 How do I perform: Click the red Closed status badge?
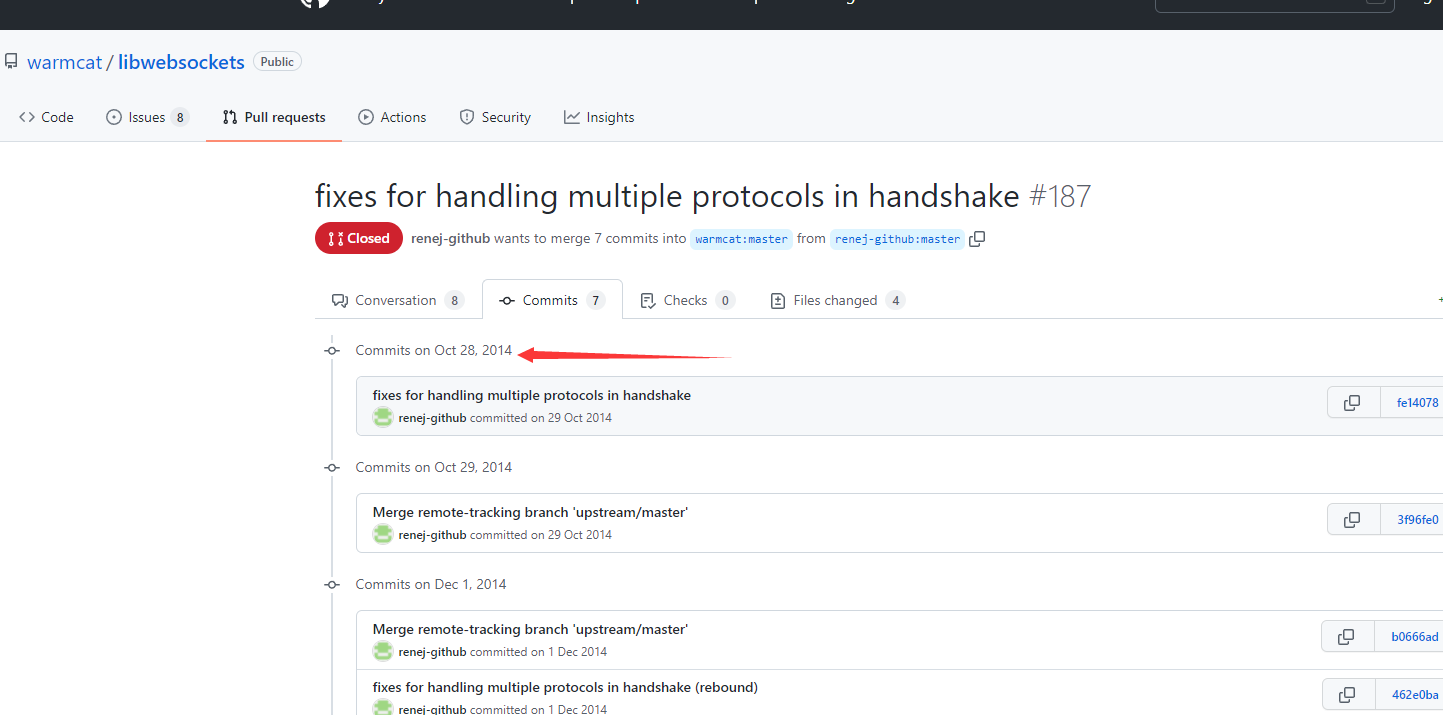(359, 238)
